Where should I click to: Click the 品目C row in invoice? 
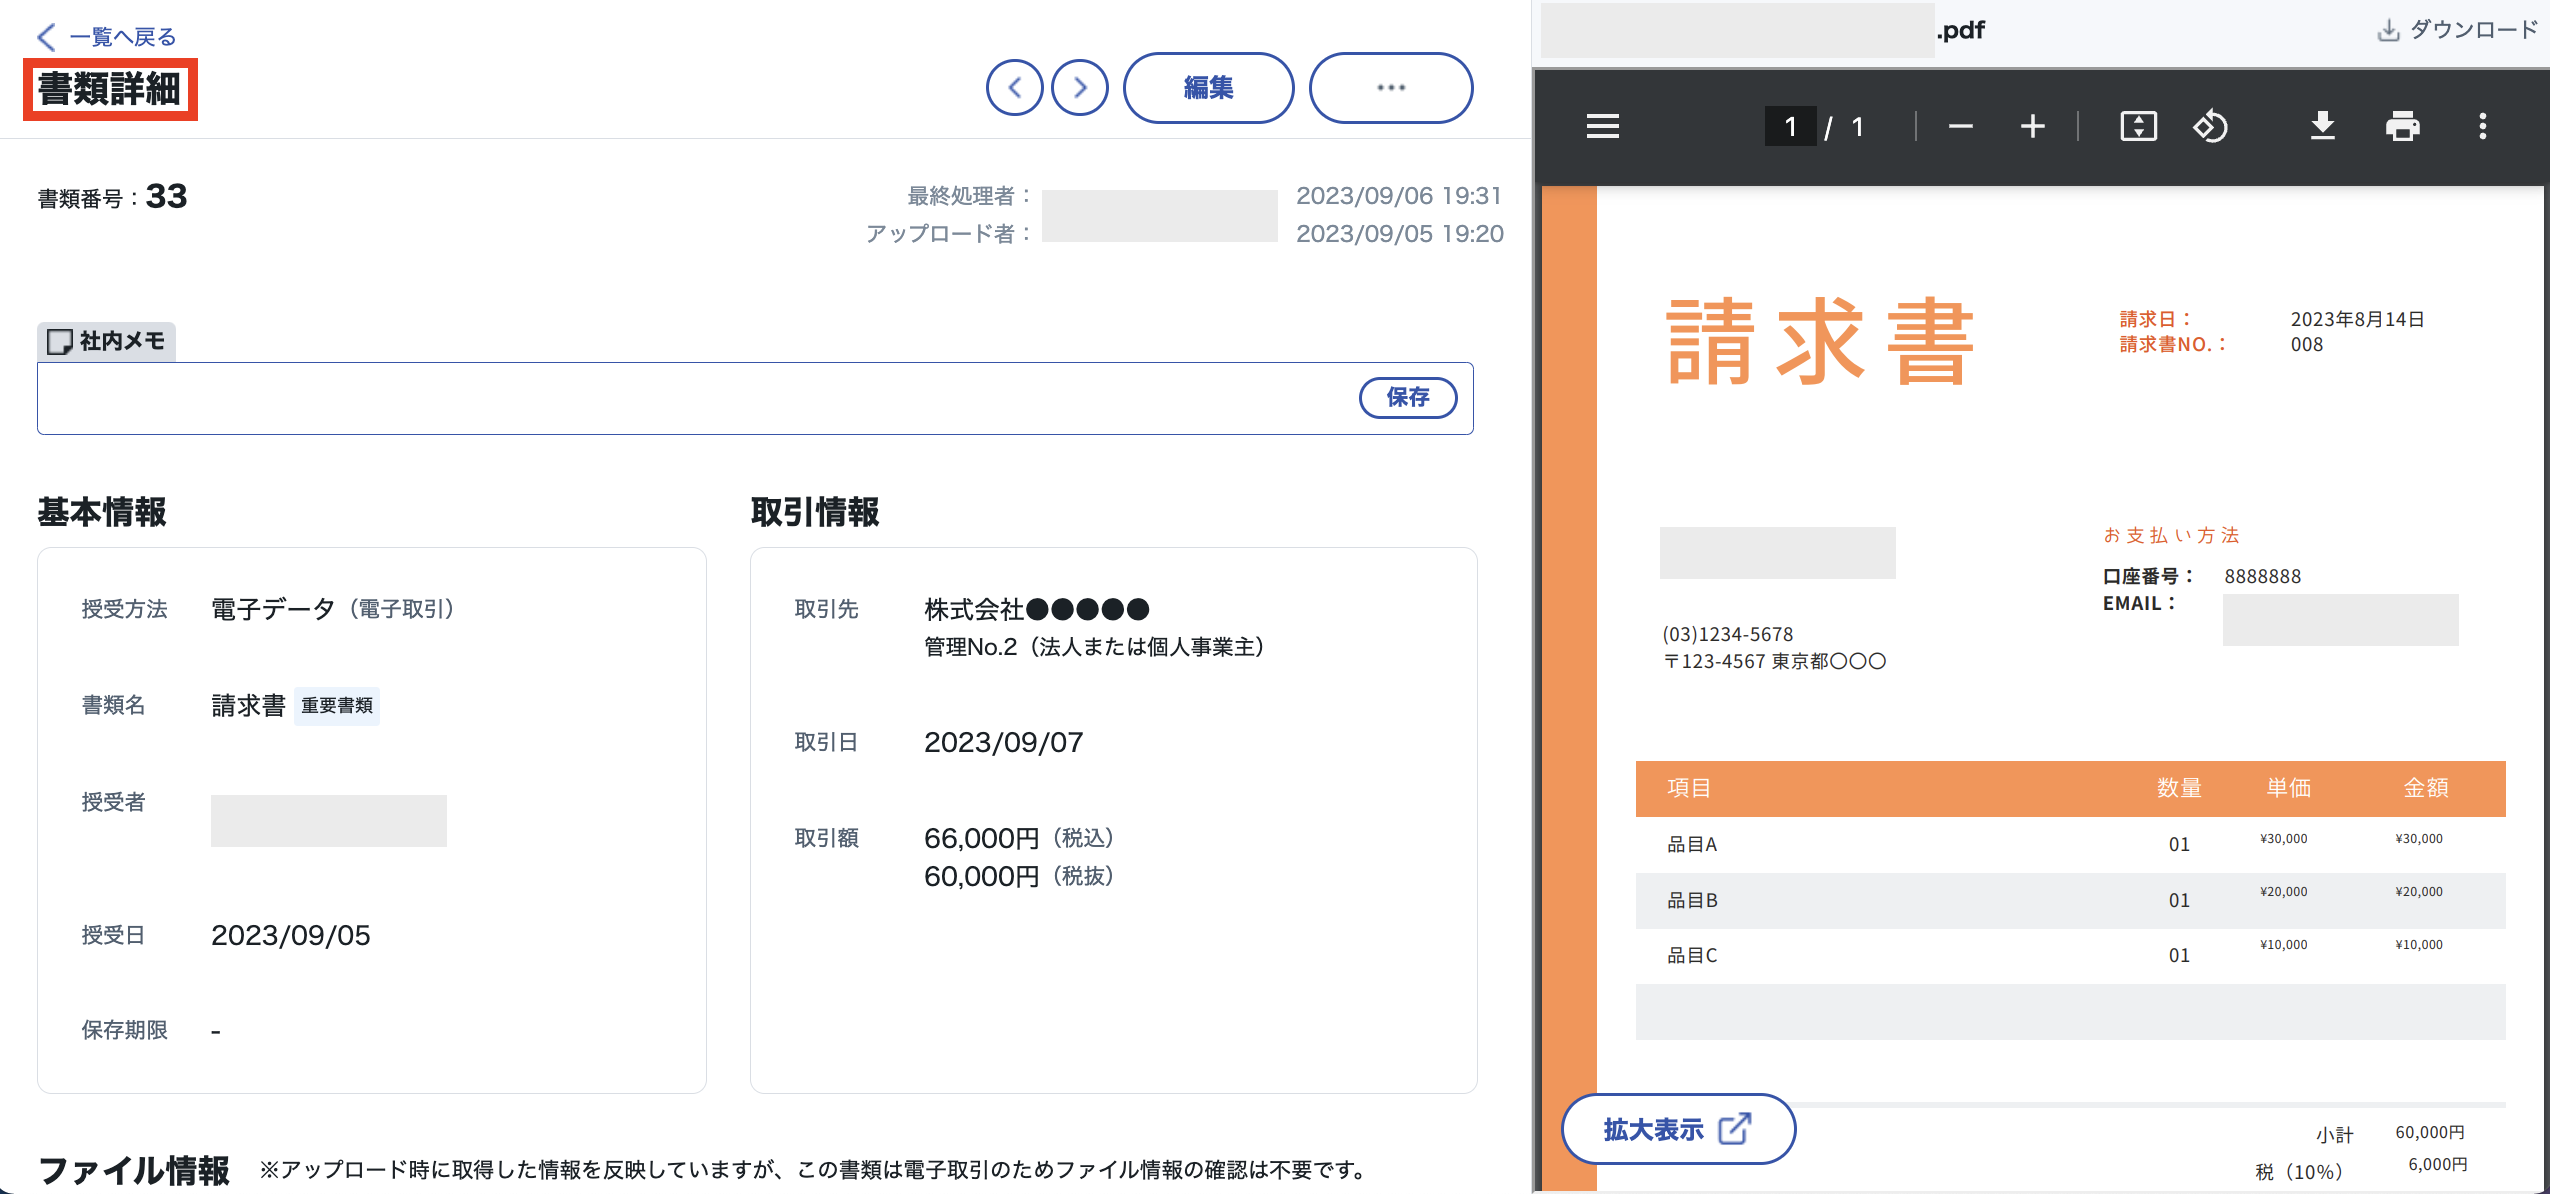point(2070,955)
